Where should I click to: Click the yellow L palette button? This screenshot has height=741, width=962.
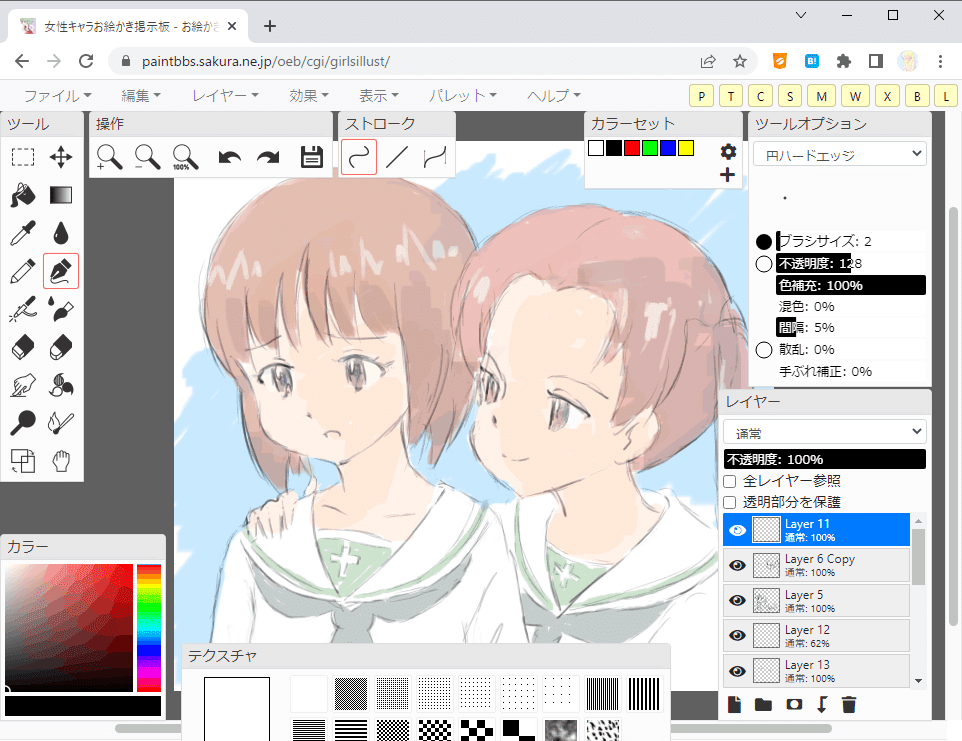tap(946, 96)
